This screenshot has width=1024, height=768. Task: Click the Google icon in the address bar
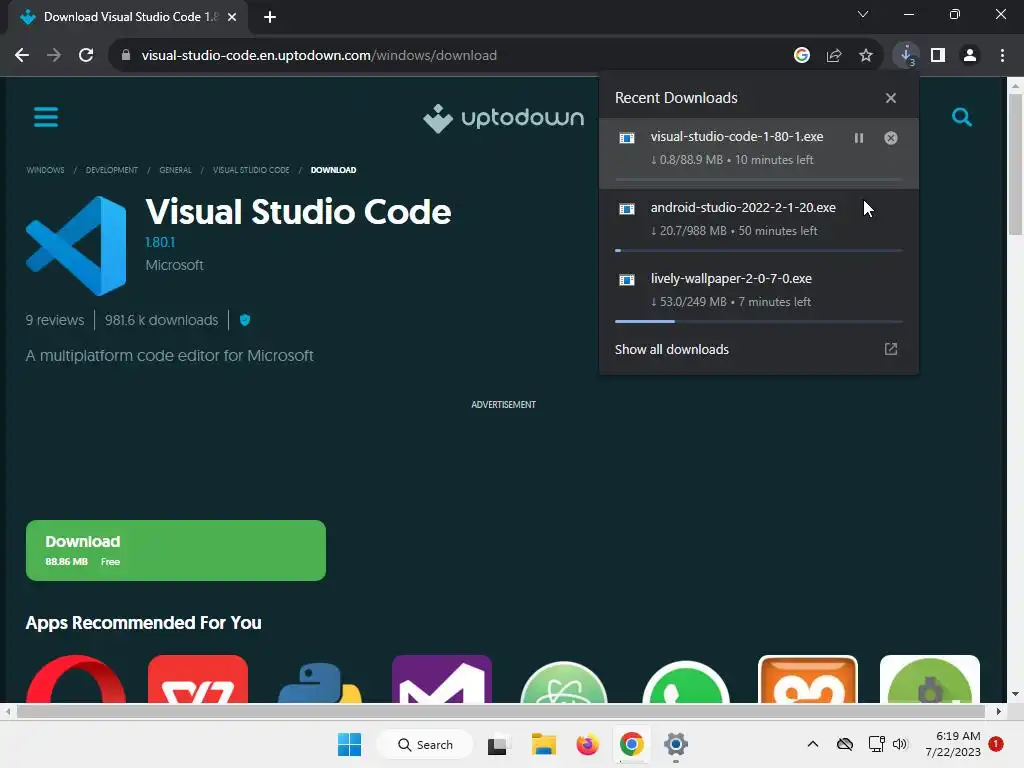[x=802, y=56]
